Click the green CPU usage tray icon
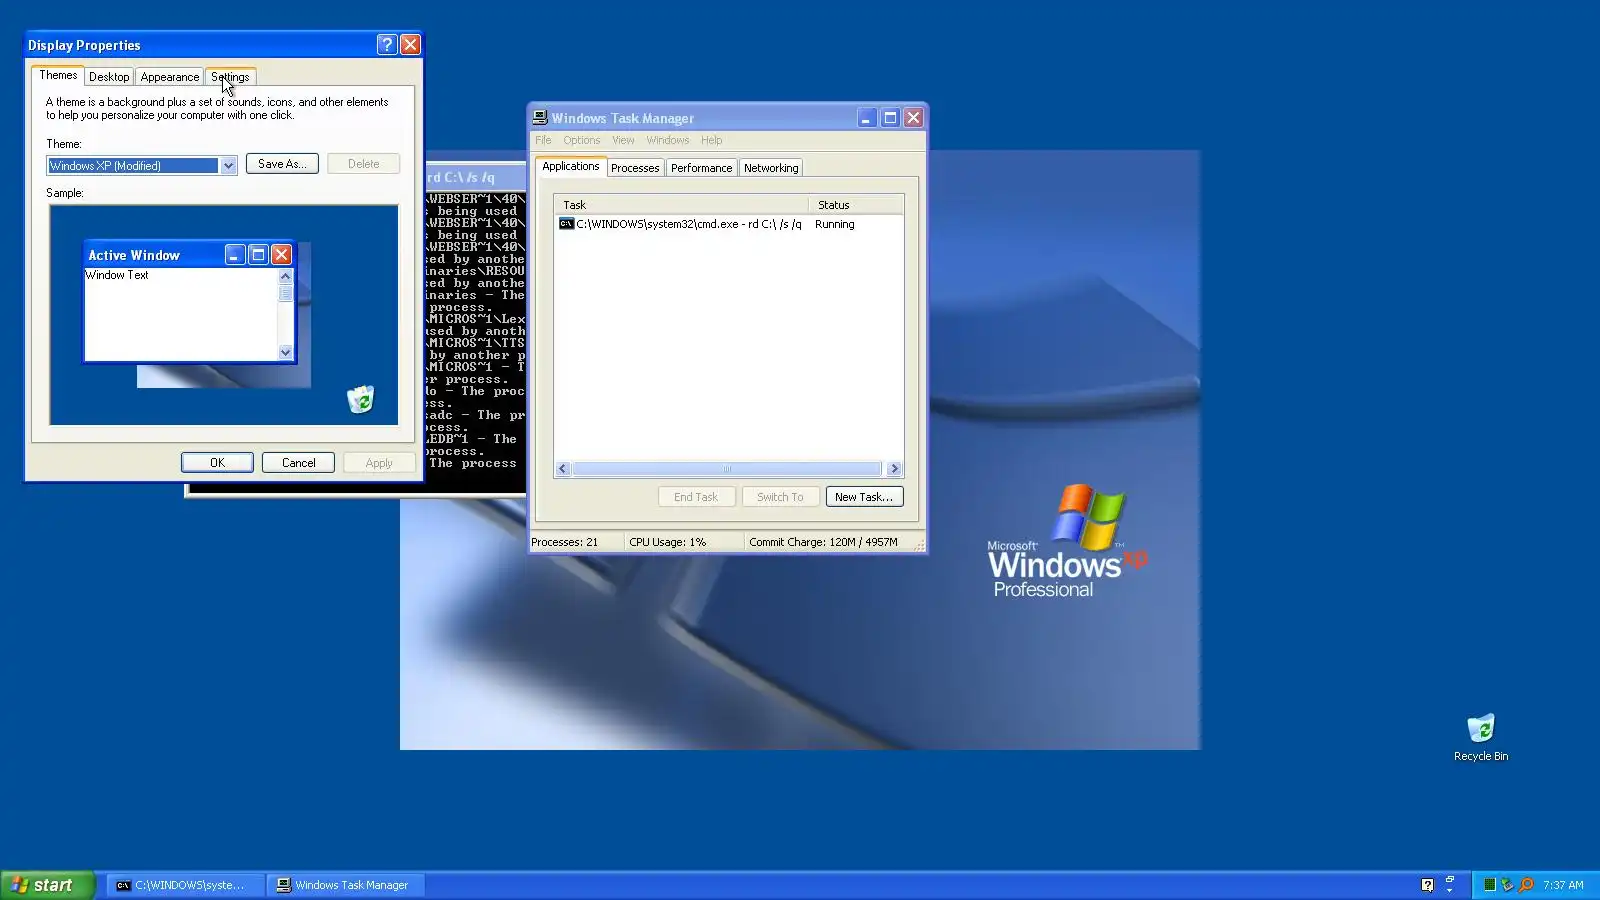 pos(1490,885)
